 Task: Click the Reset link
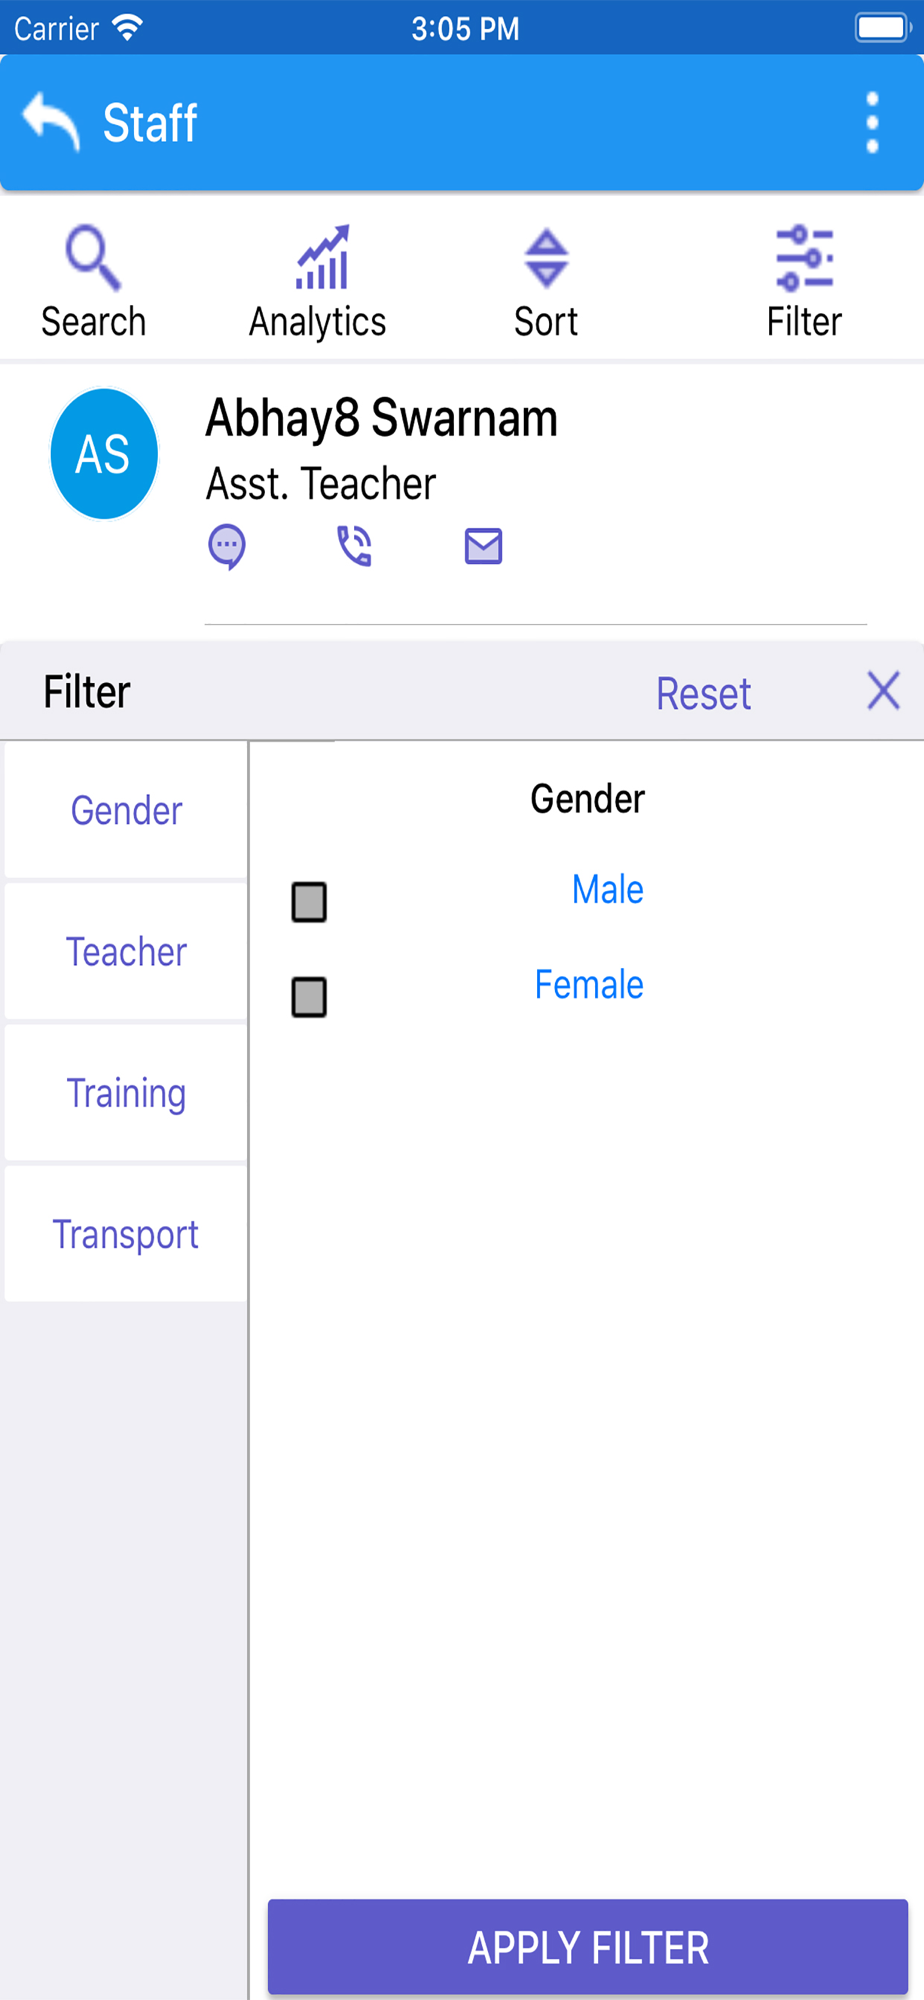703,693
